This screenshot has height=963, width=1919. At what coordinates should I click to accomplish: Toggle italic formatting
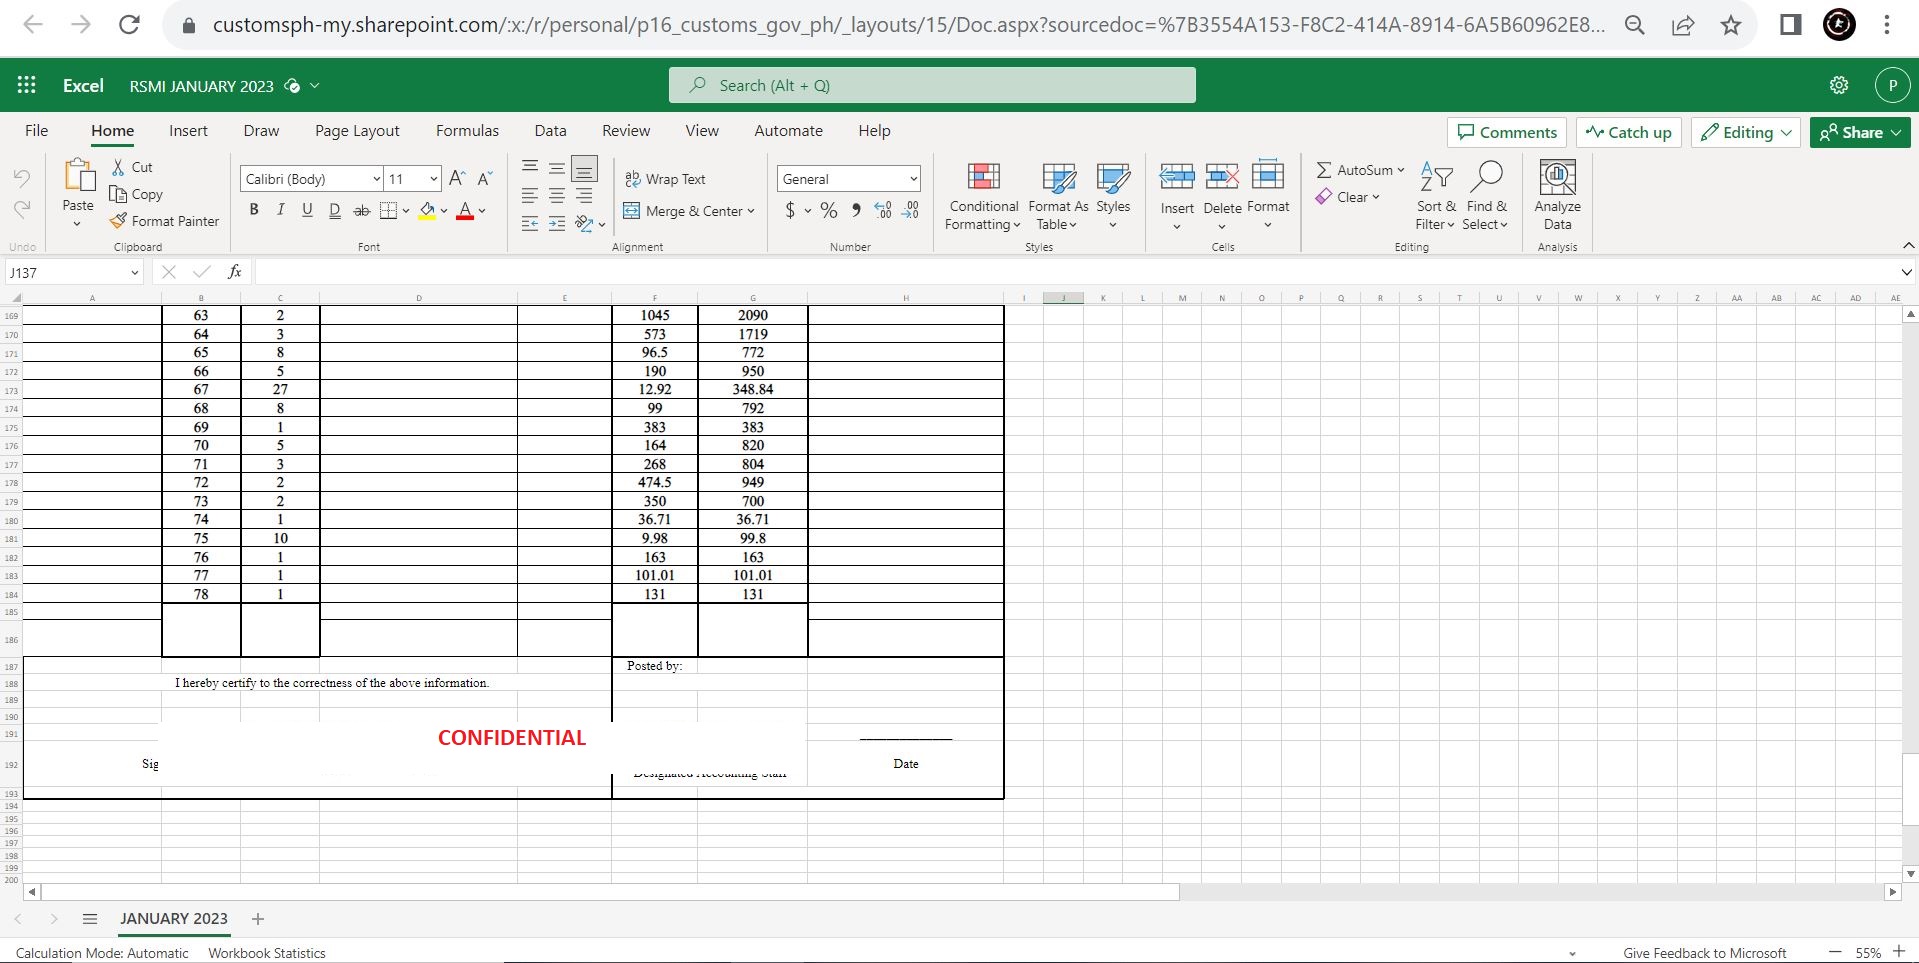(281, 210)
